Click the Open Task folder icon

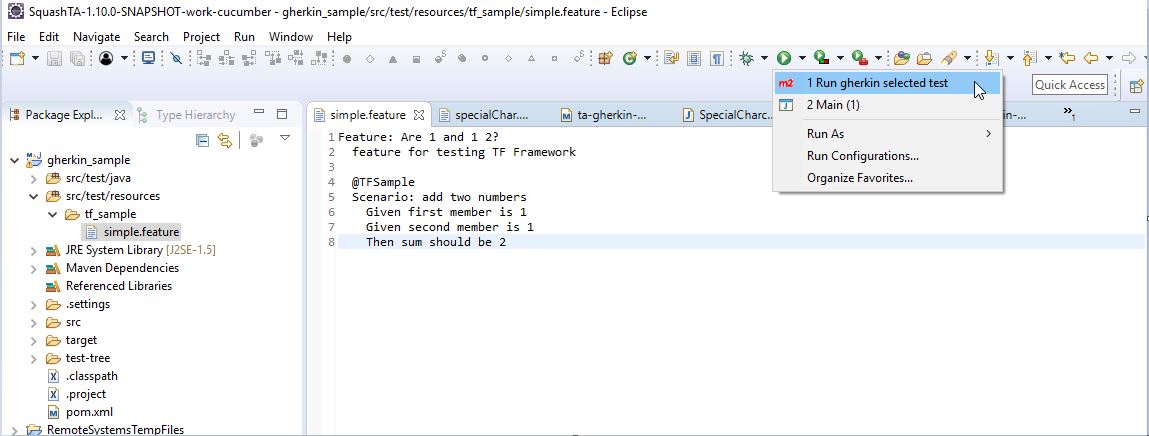tap(925, 58)
